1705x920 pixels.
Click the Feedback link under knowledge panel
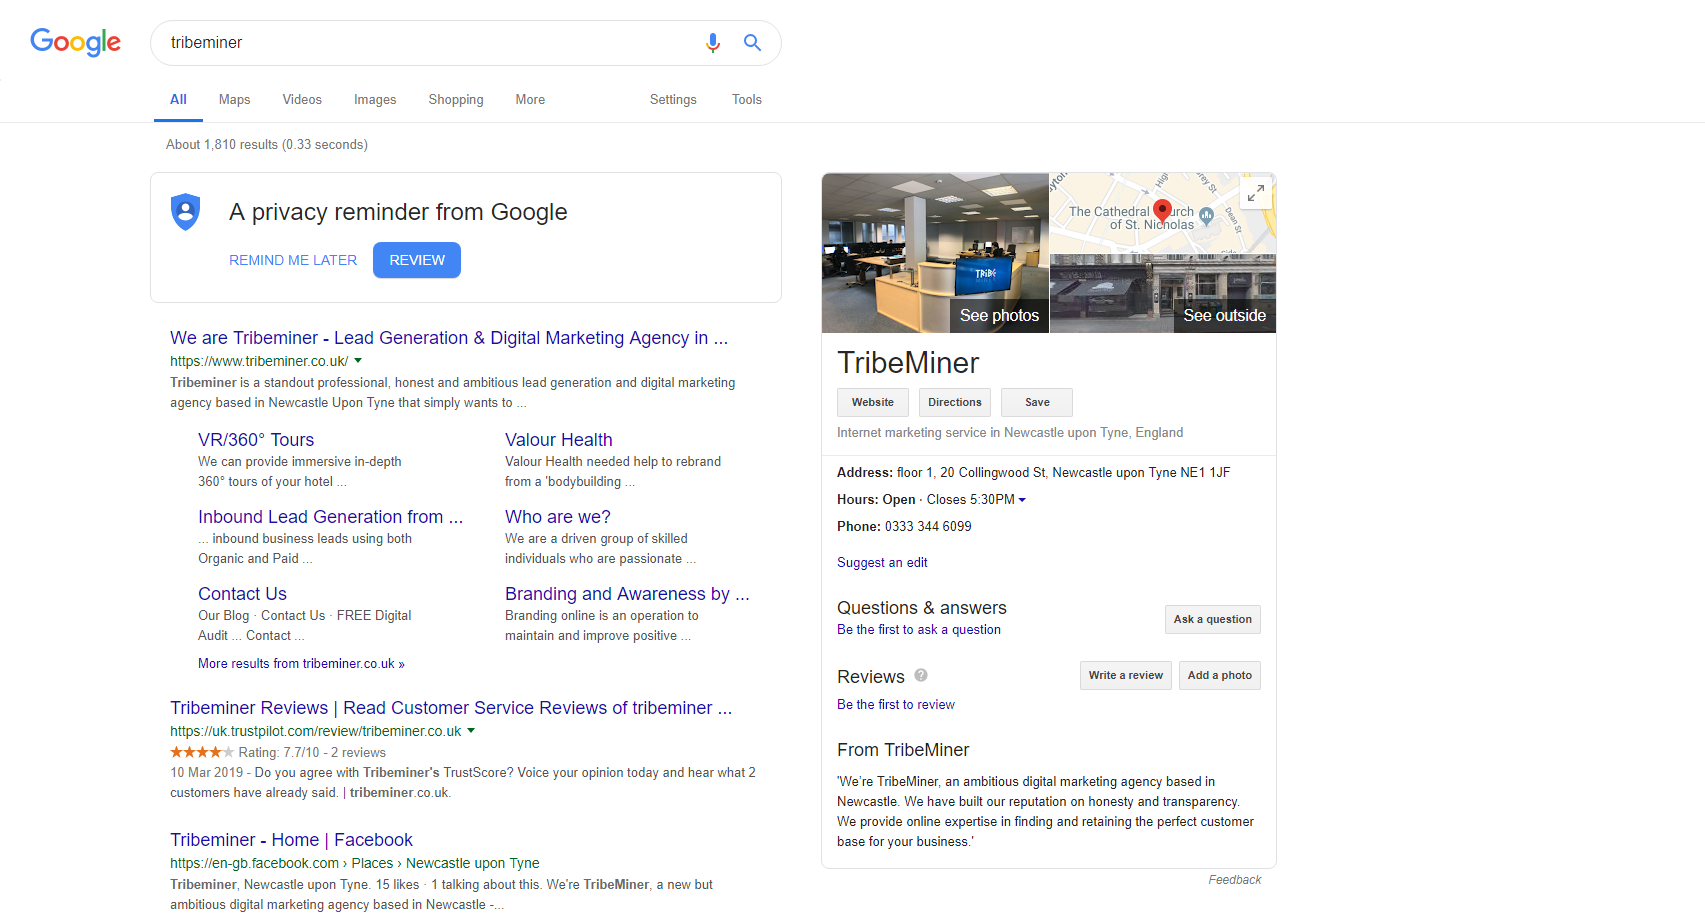pos(1235,880)
